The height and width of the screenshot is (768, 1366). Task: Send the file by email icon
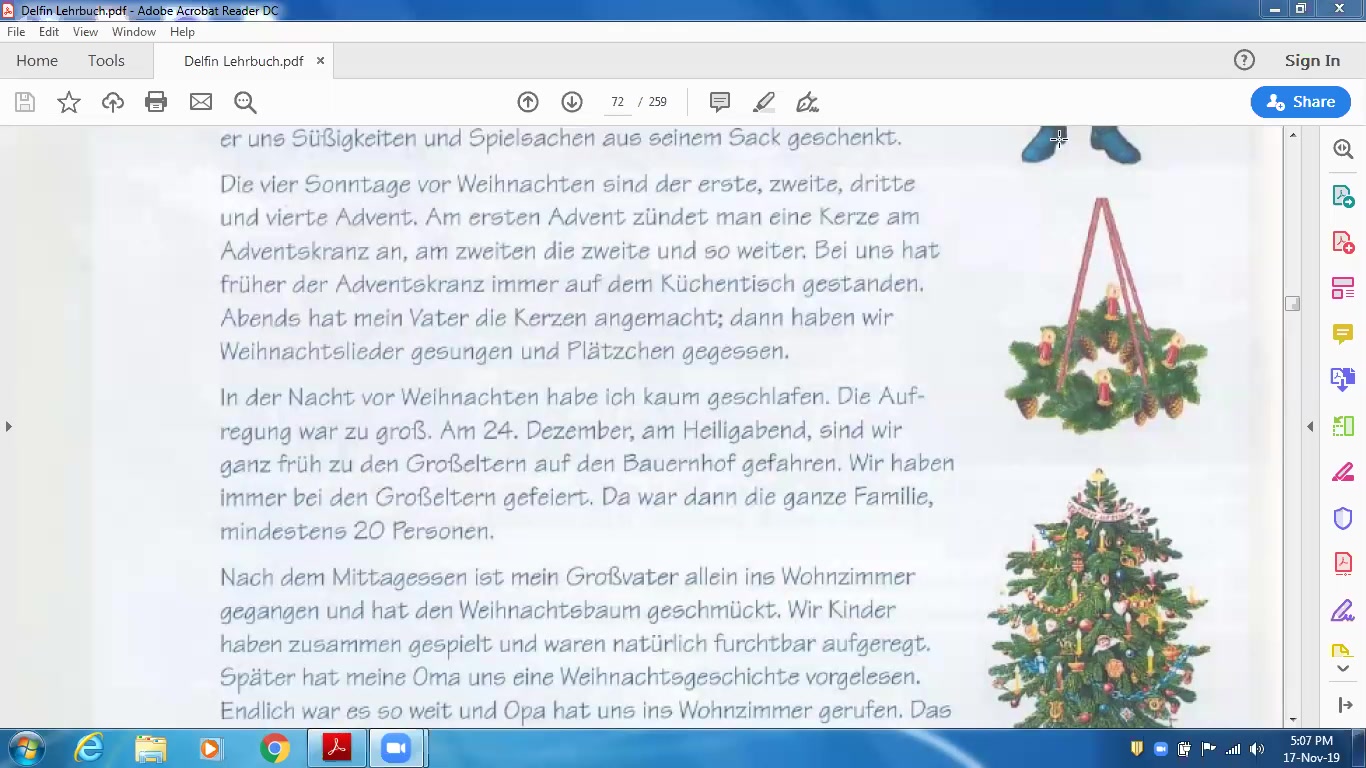pos(201,102)
